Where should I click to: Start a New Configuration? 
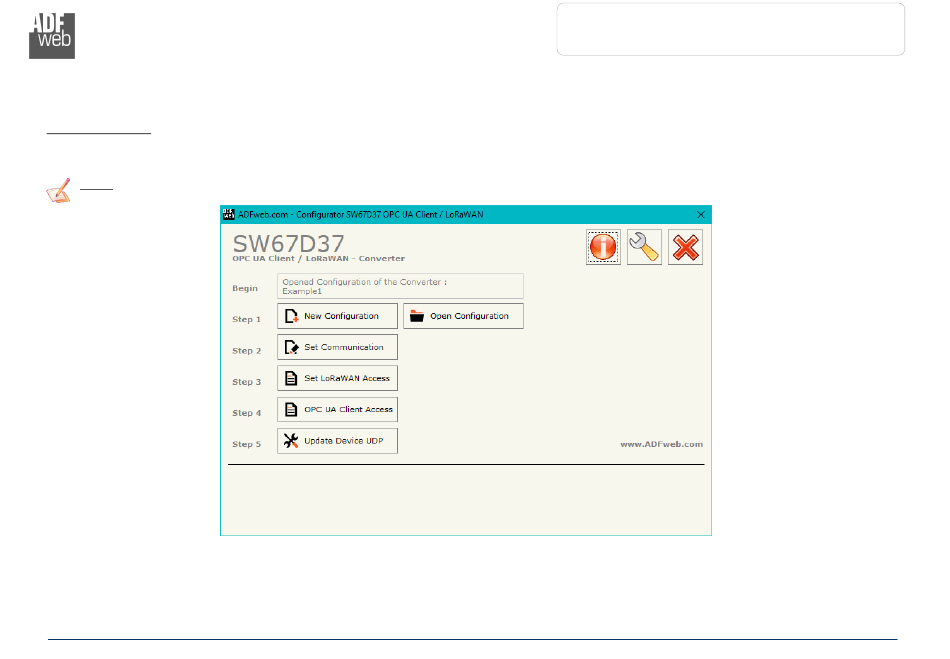337,316
